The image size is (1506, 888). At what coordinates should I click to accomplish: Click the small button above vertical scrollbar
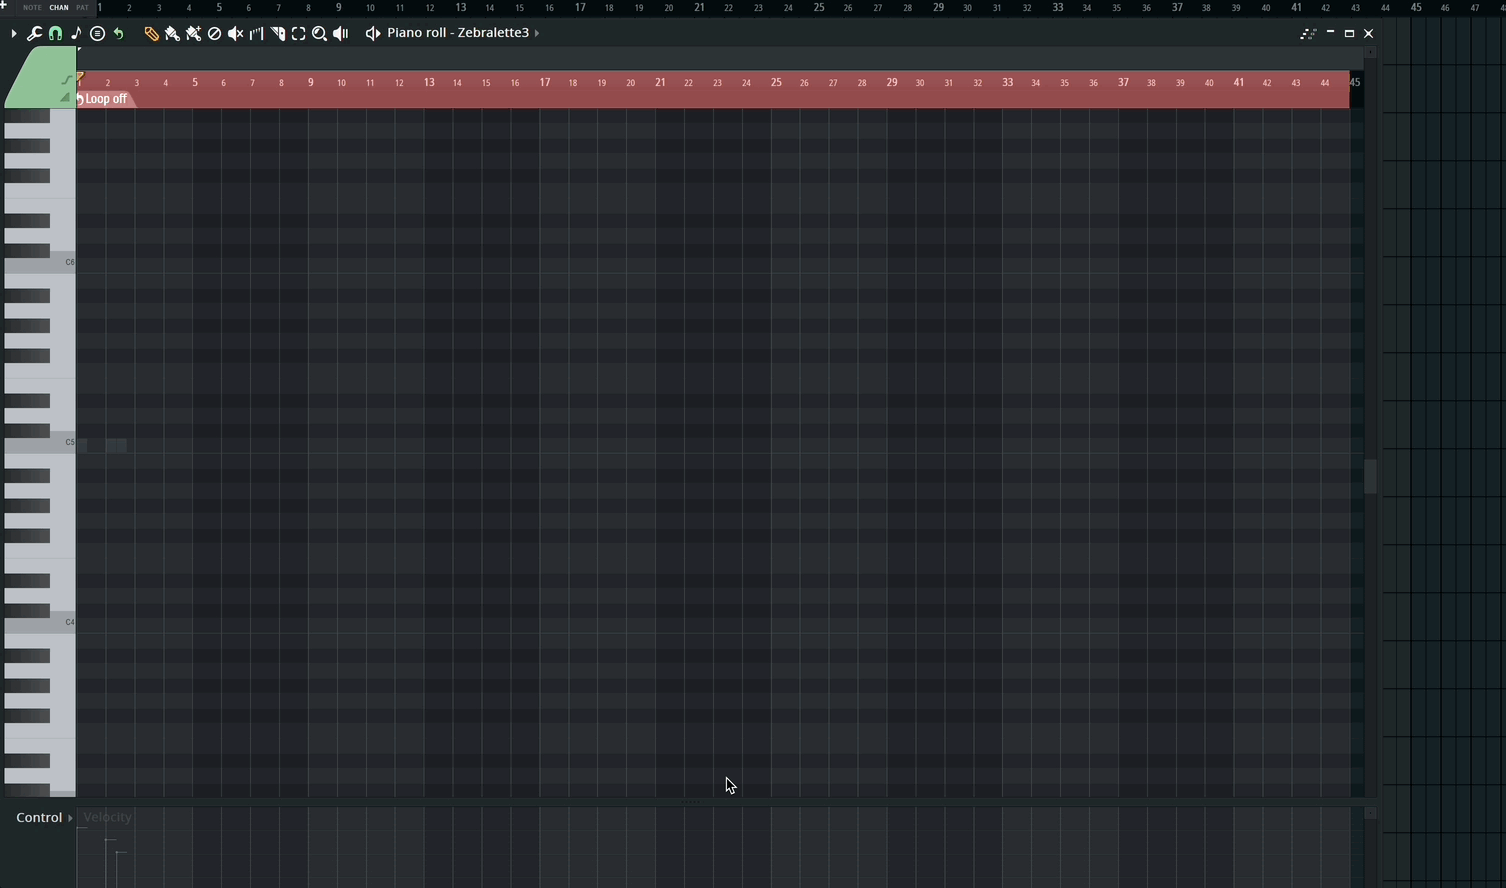1371,52
